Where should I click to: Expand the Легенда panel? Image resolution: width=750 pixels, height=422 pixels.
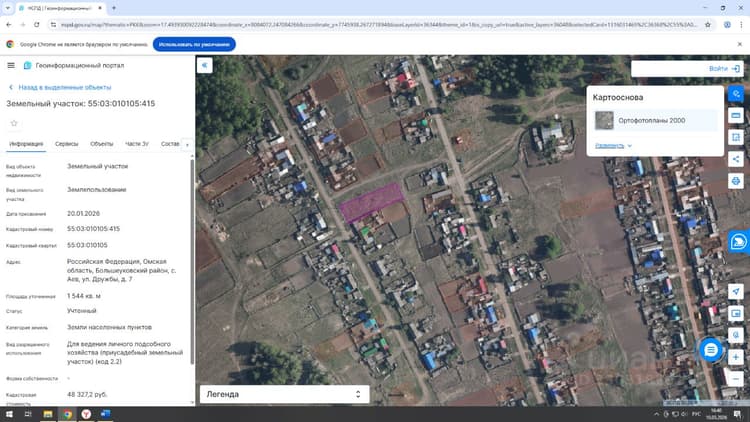tap(285, 394)
